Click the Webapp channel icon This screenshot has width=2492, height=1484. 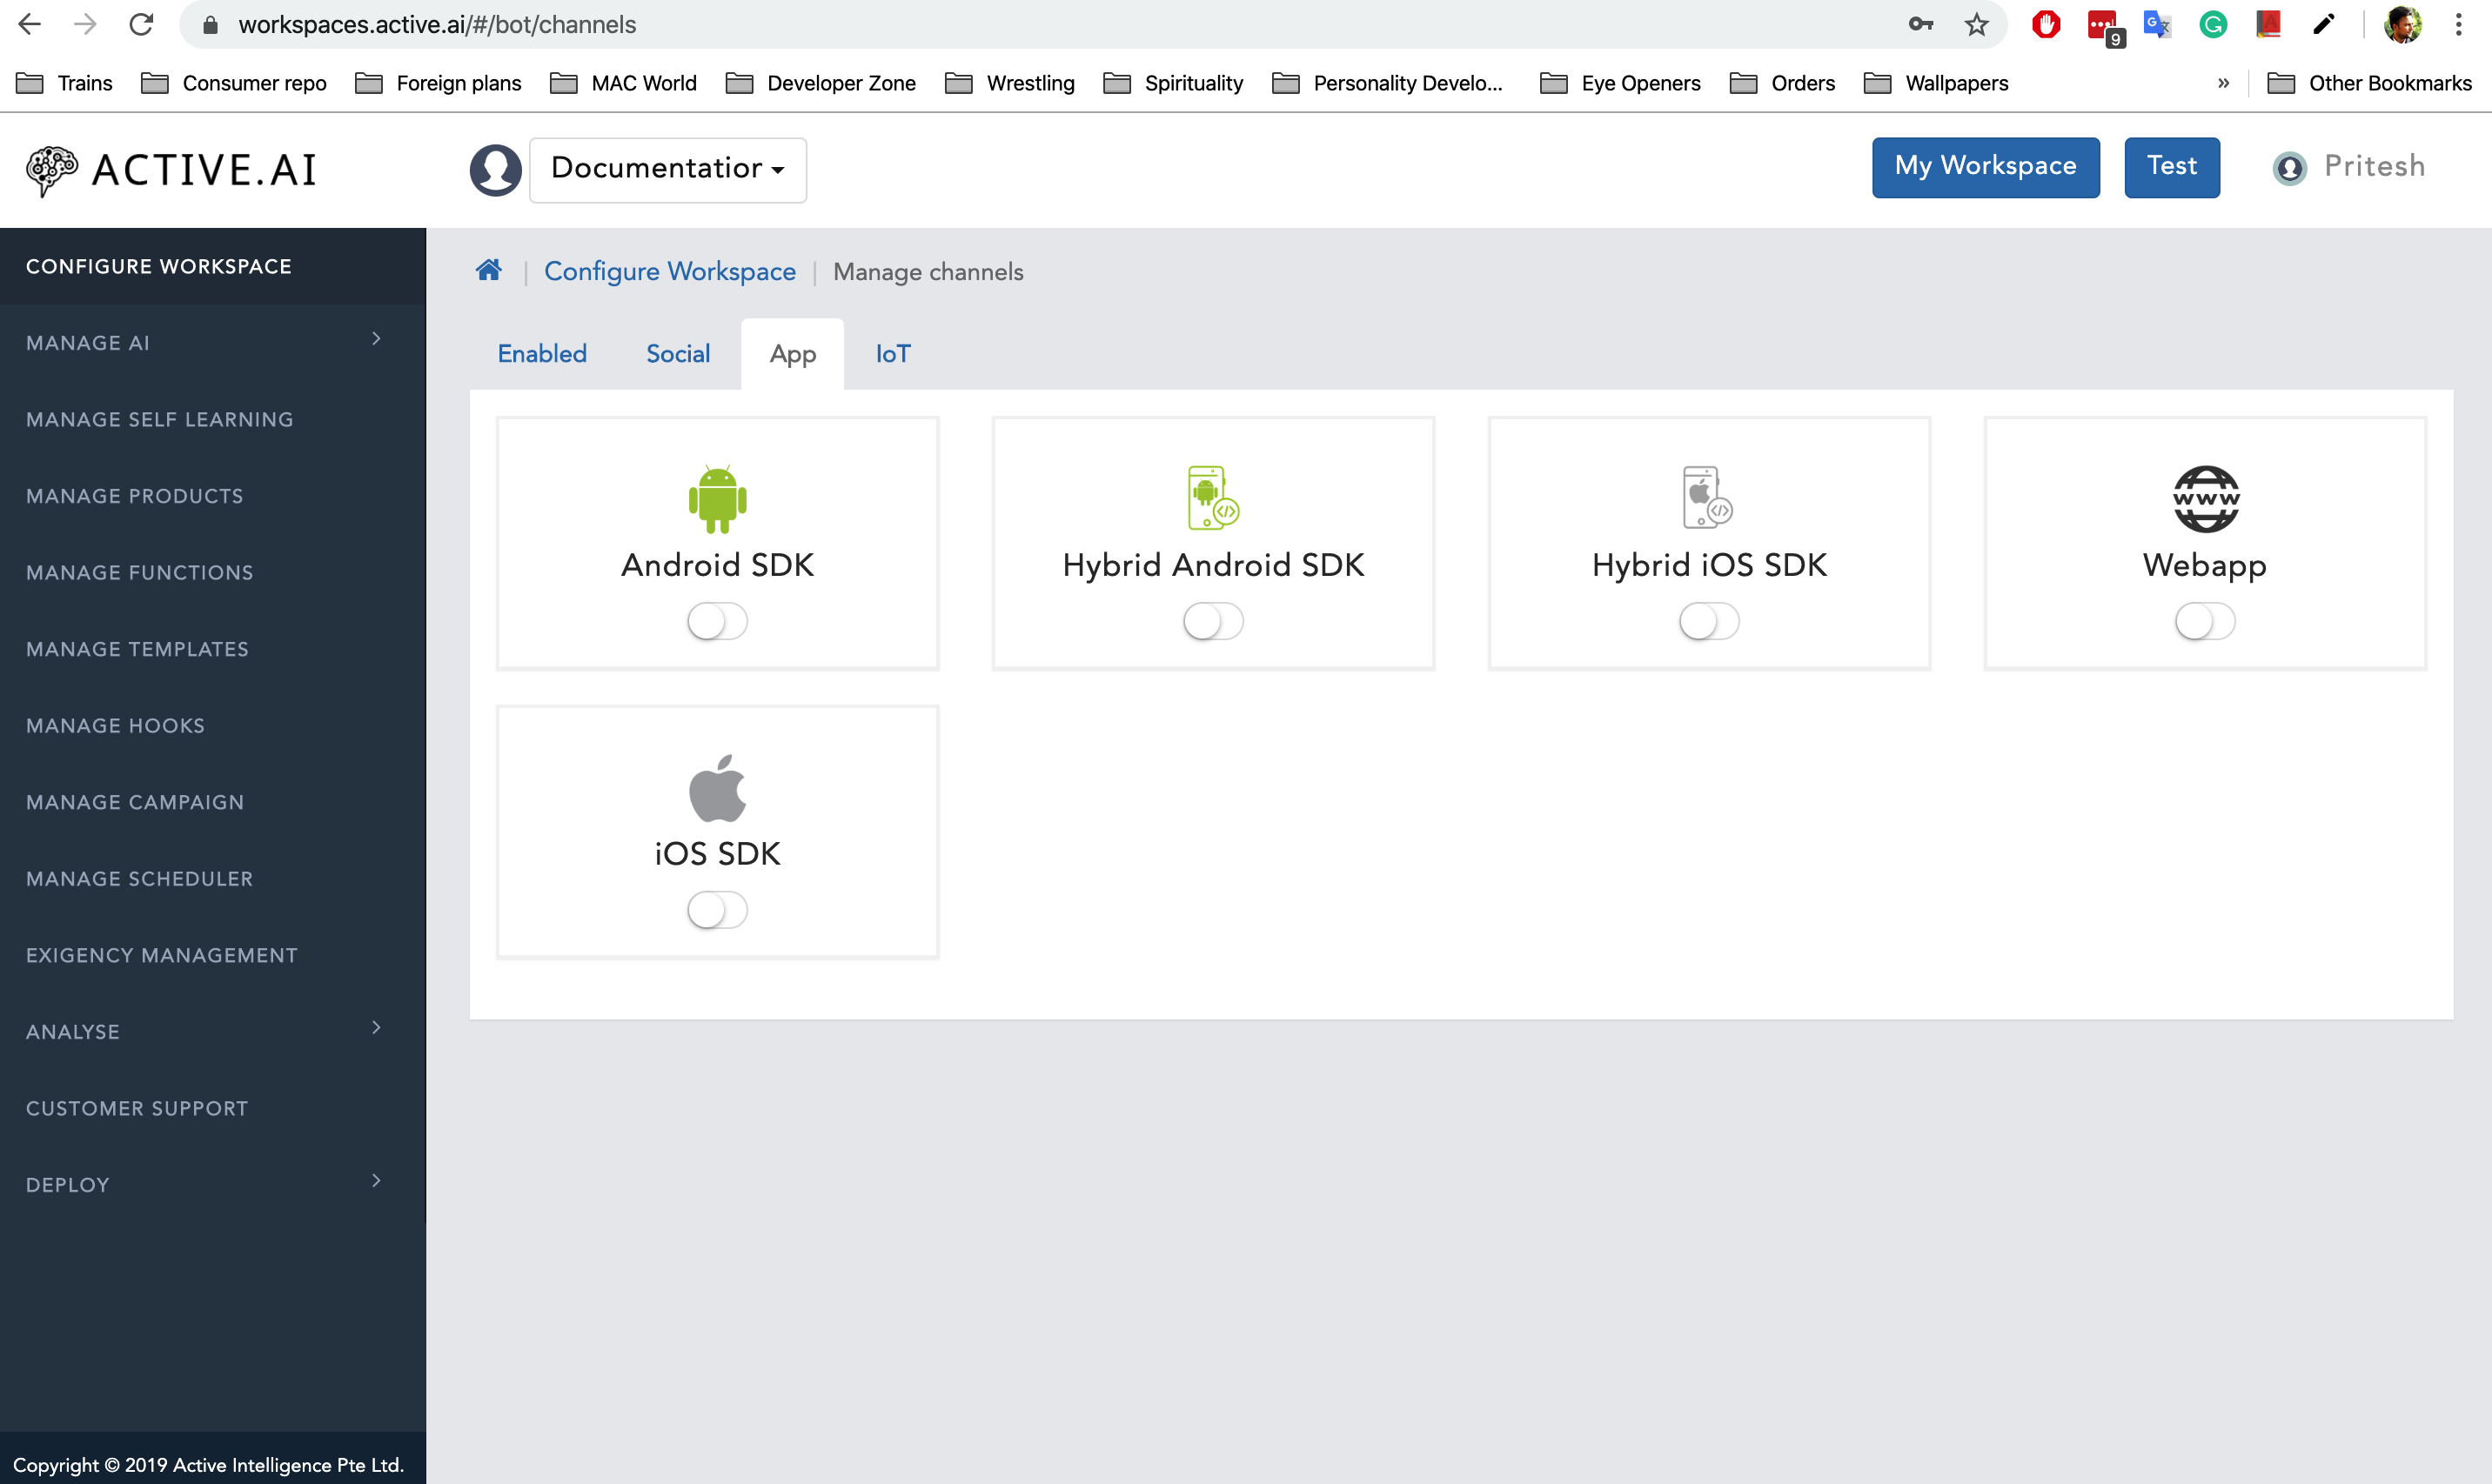(x=2204, y=500)
